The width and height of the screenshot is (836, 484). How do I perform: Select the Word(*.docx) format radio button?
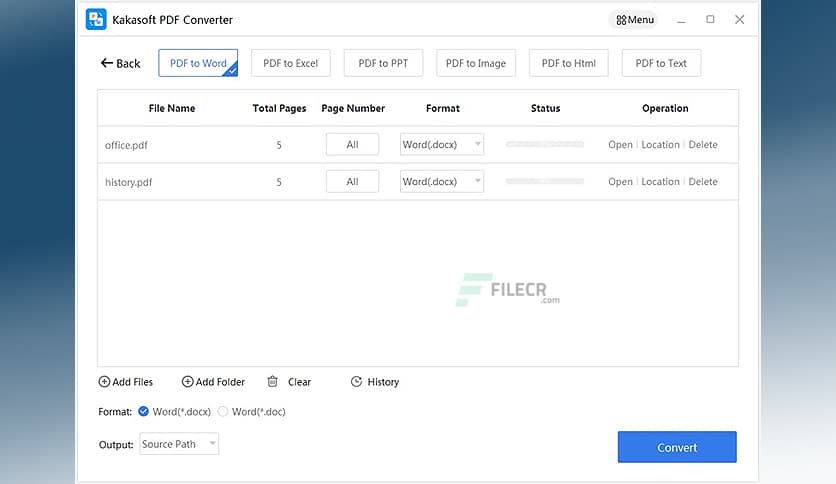(143, 412)
